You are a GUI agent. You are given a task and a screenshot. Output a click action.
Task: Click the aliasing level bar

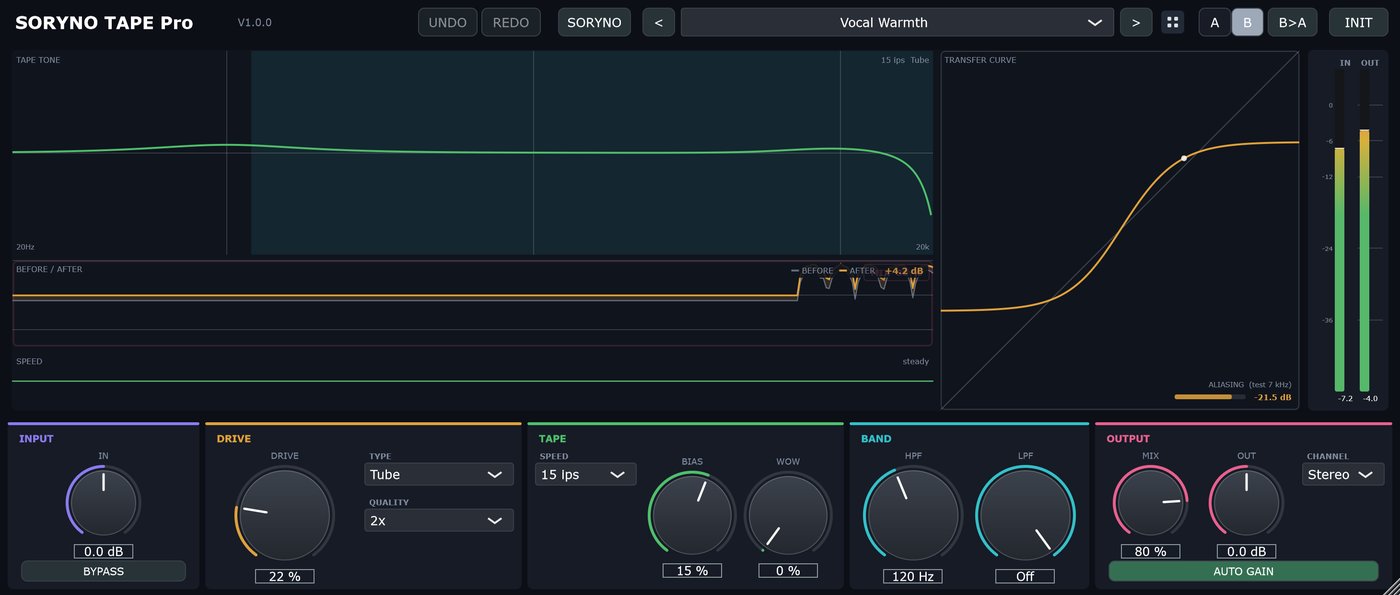(1210, 397)
